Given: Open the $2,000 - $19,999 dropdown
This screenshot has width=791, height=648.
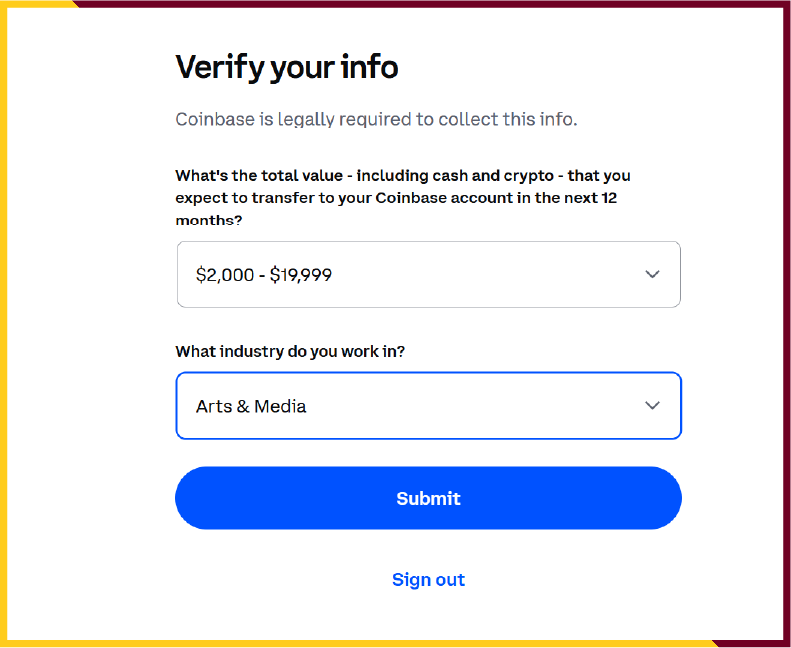Looking at the screenshot, I should 428,274.
